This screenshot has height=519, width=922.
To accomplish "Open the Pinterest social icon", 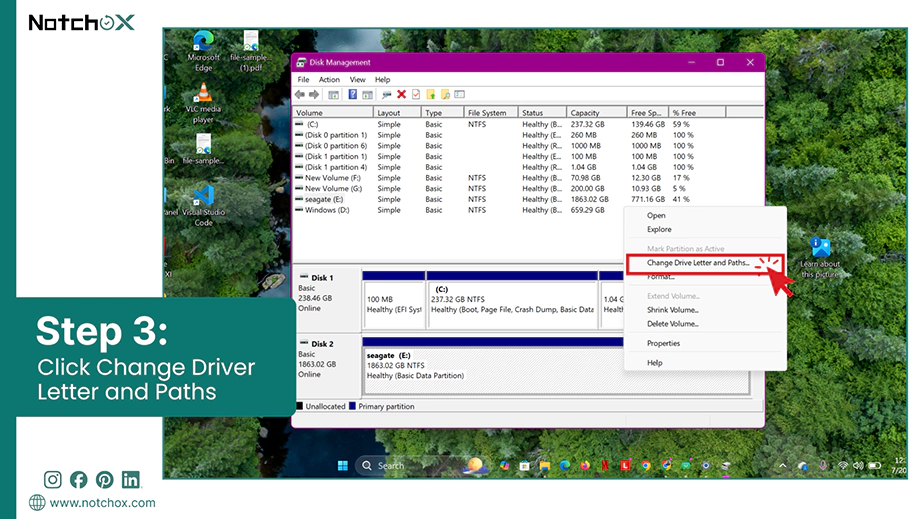I will [105, 480].
